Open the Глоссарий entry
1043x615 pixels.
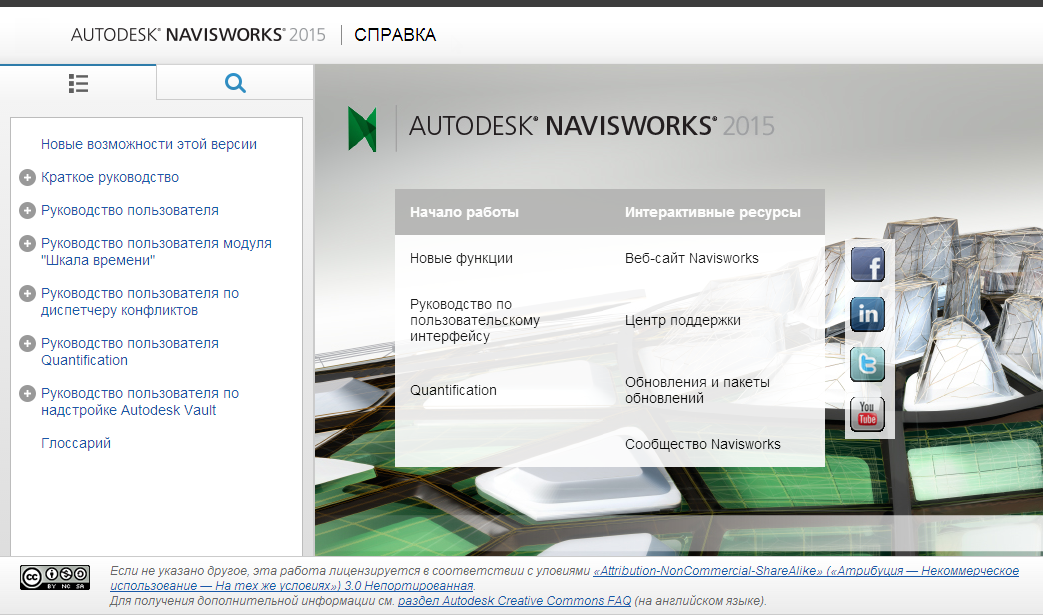coord(76,443)
